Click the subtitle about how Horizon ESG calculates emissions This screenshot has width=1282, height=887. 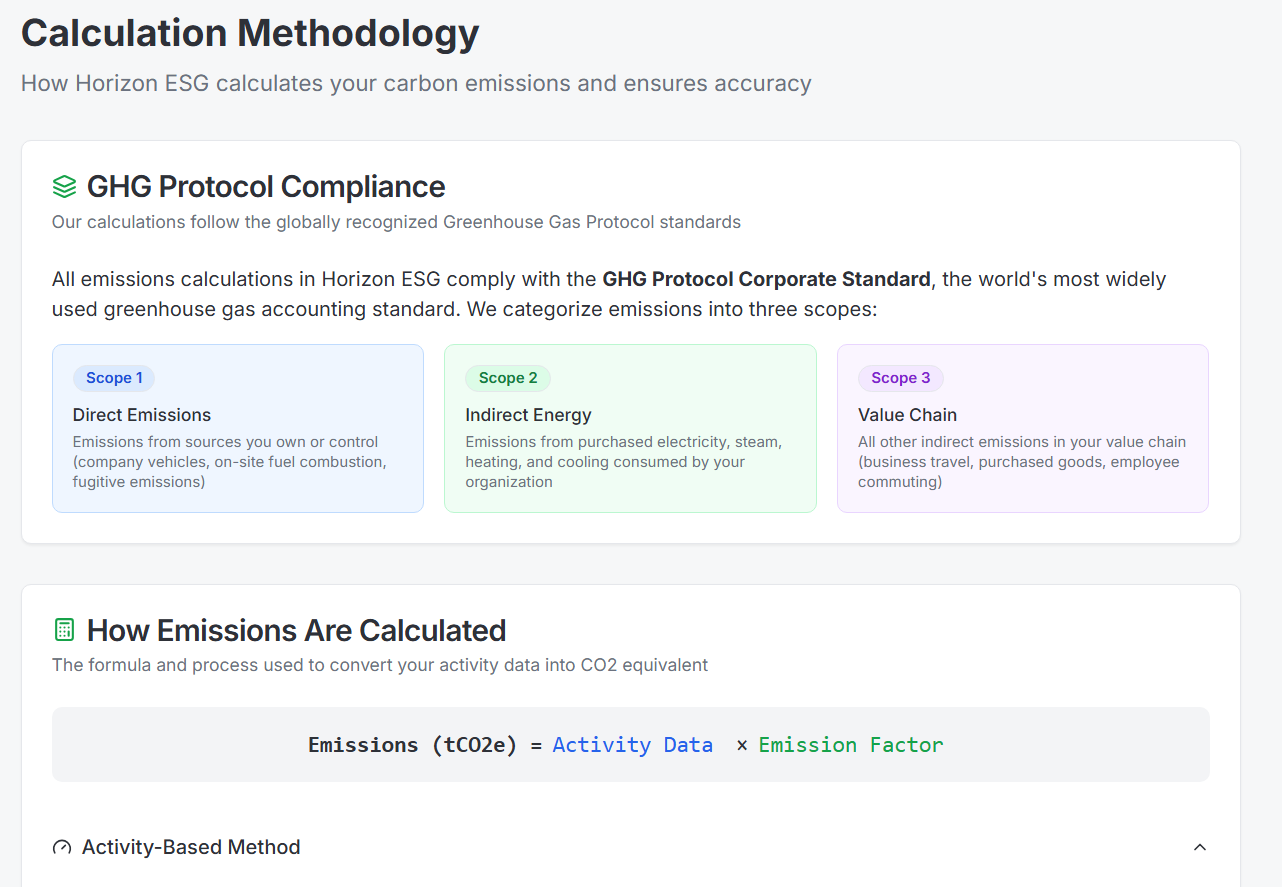[x=416, y=83]
